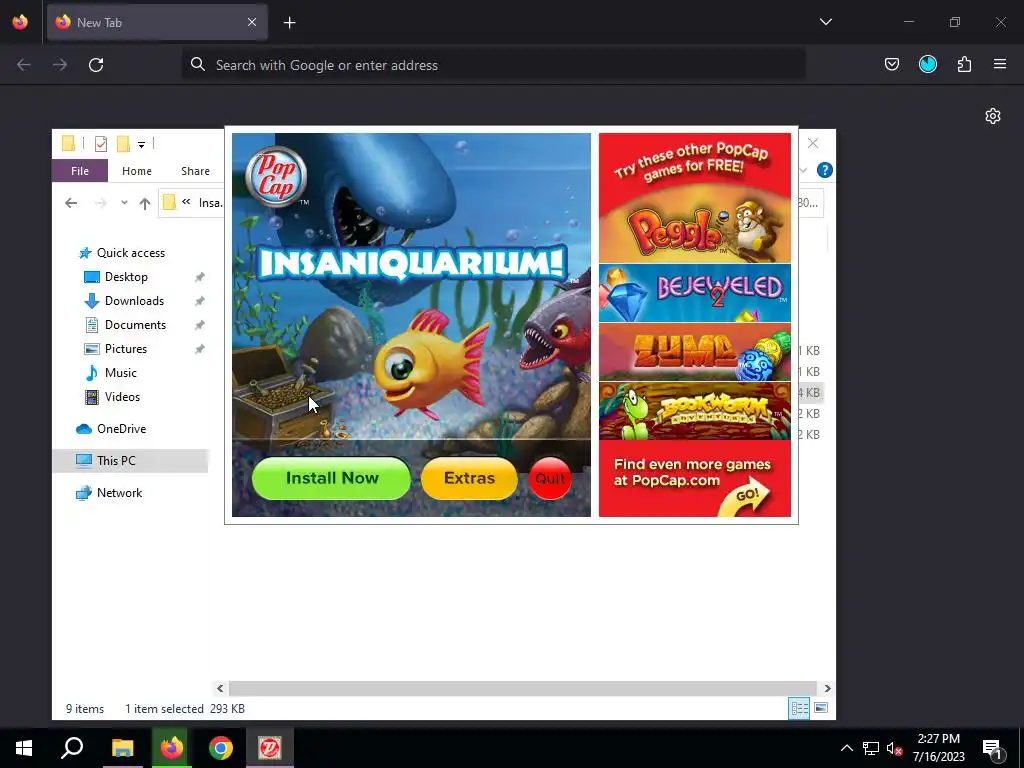Select Desktop in the navigation pane
This screenshot has height=768, width=1024.
pyautogui.click(x=126, y=277)
